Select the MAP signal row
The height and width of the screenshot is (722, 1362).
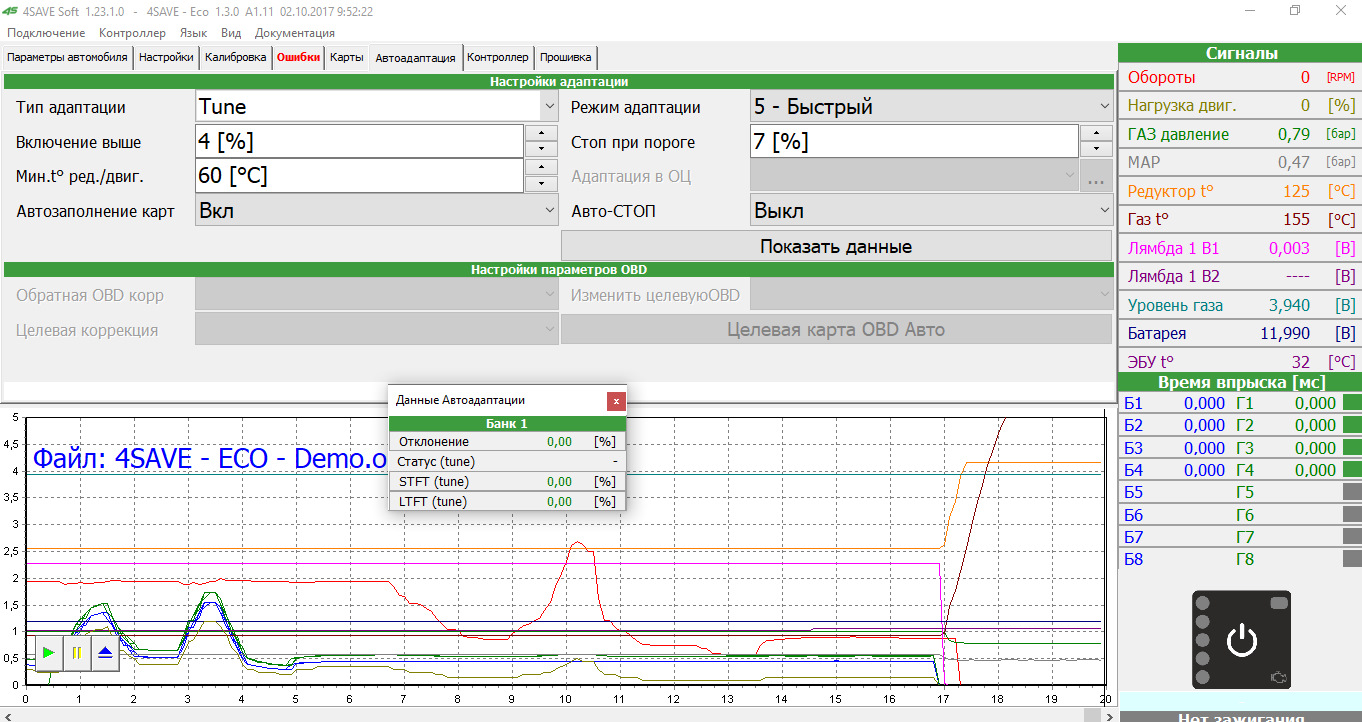click(1240, 162)
